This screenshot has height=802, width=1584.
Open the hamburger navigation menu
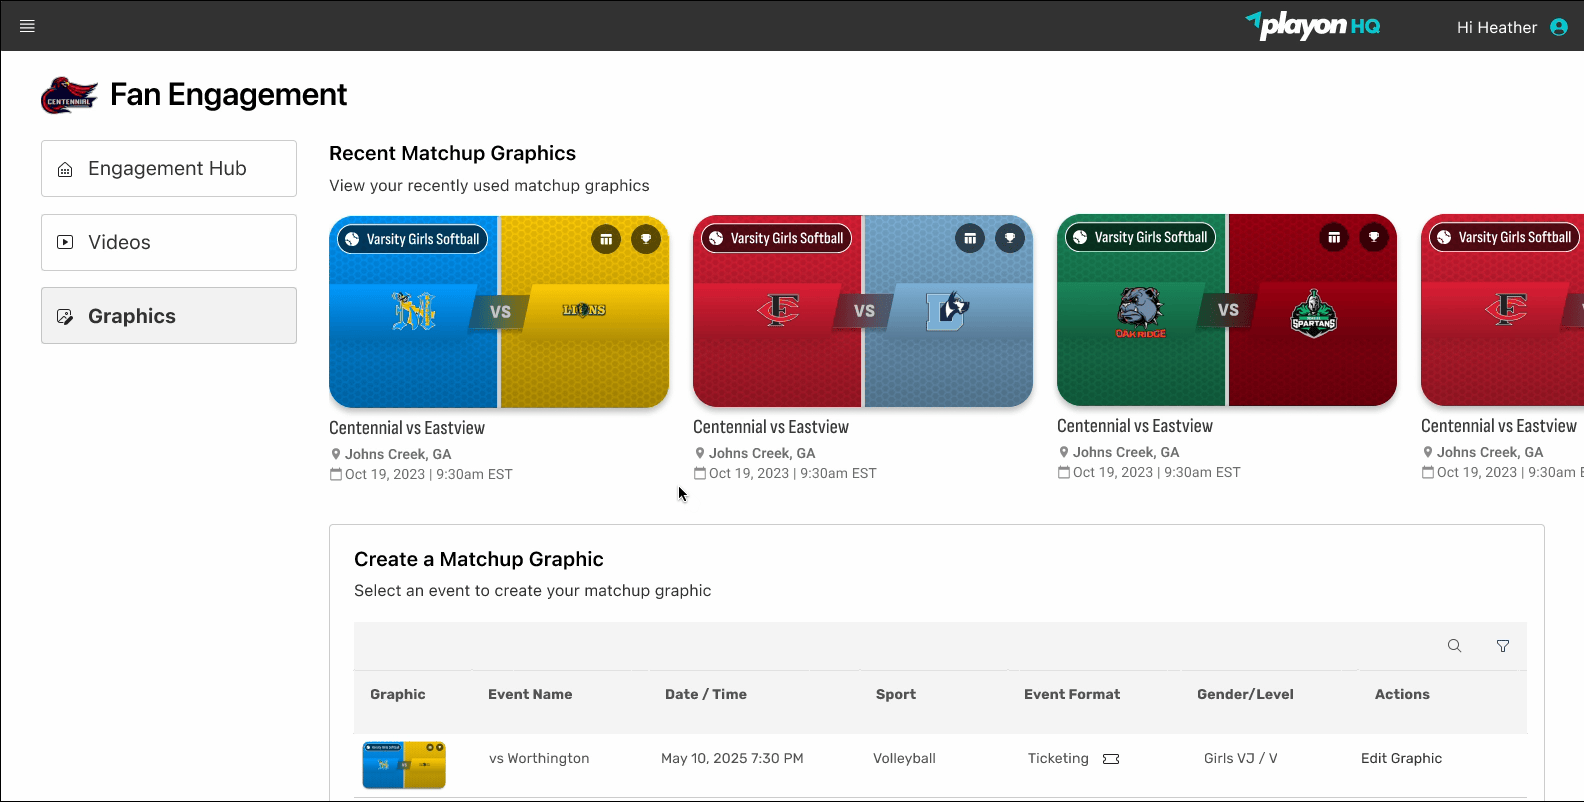click(x=27, y=26)
